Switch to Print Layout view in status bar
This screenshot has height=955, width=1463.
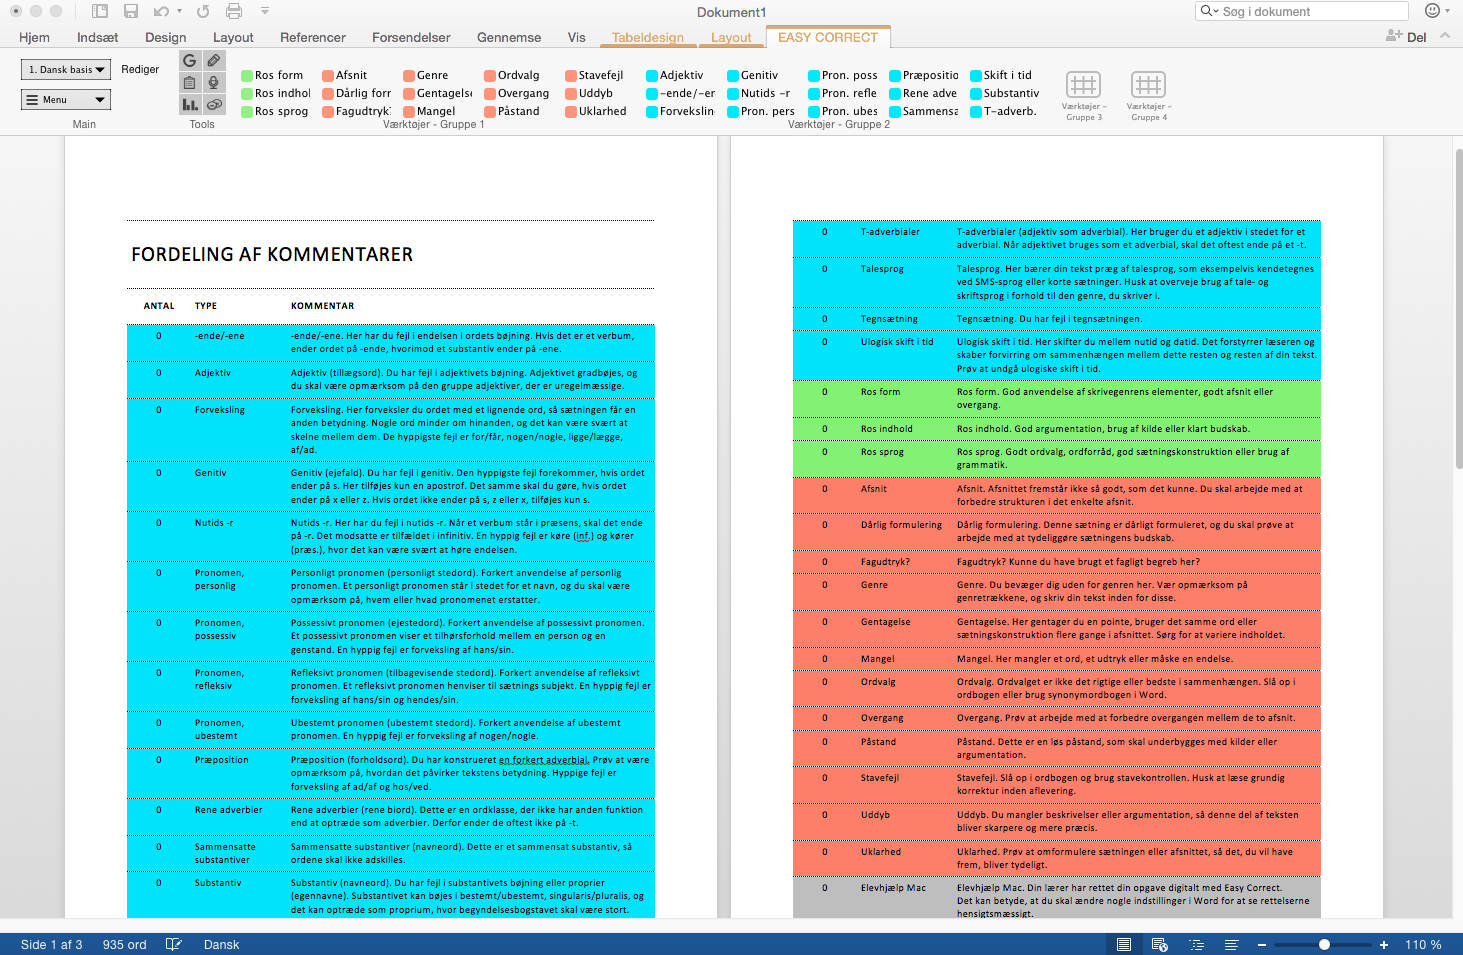[1124, 944]
